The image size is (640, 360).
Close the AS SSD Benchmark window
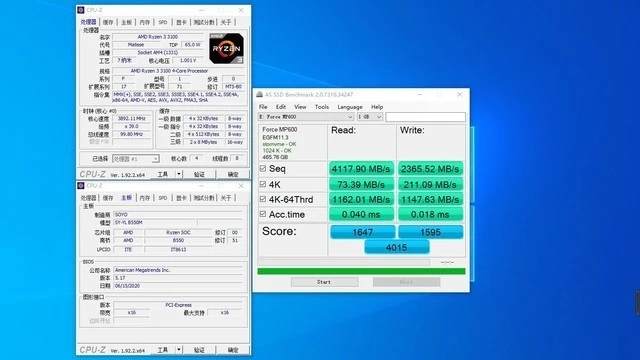pos(459,94)
